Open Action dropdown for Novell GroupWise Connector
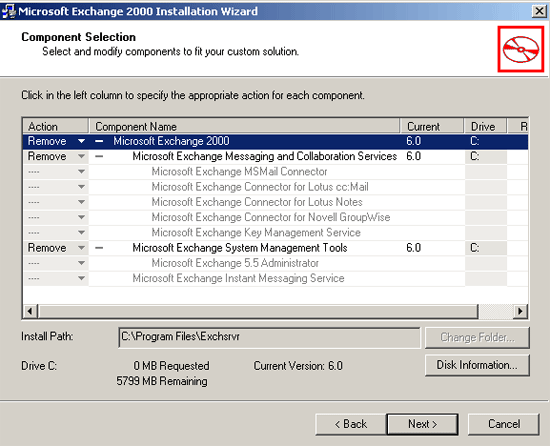The width and height of the screenshot is (550, 446). 81,217
